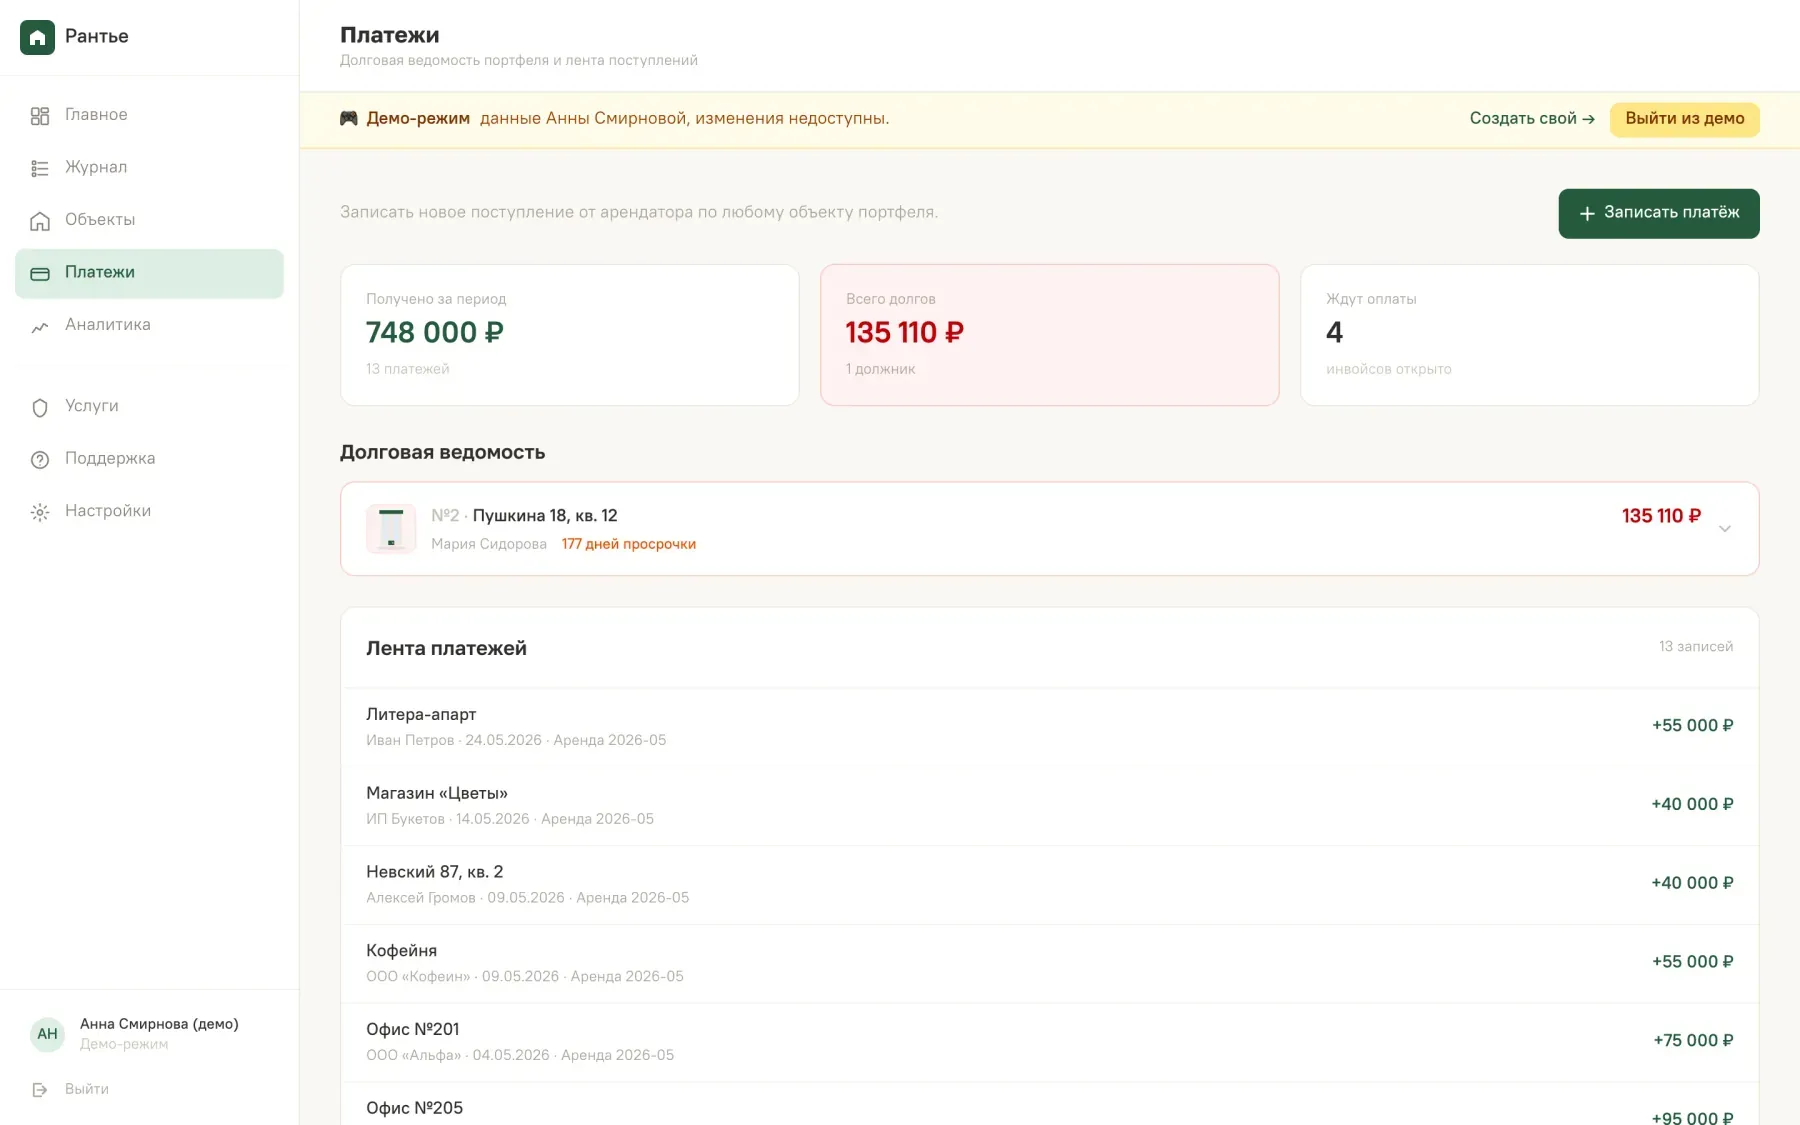The height and width of the screenshot is (1125, 1800).
Task: Click the Настройки gear icon
Action: pos(40,512)
